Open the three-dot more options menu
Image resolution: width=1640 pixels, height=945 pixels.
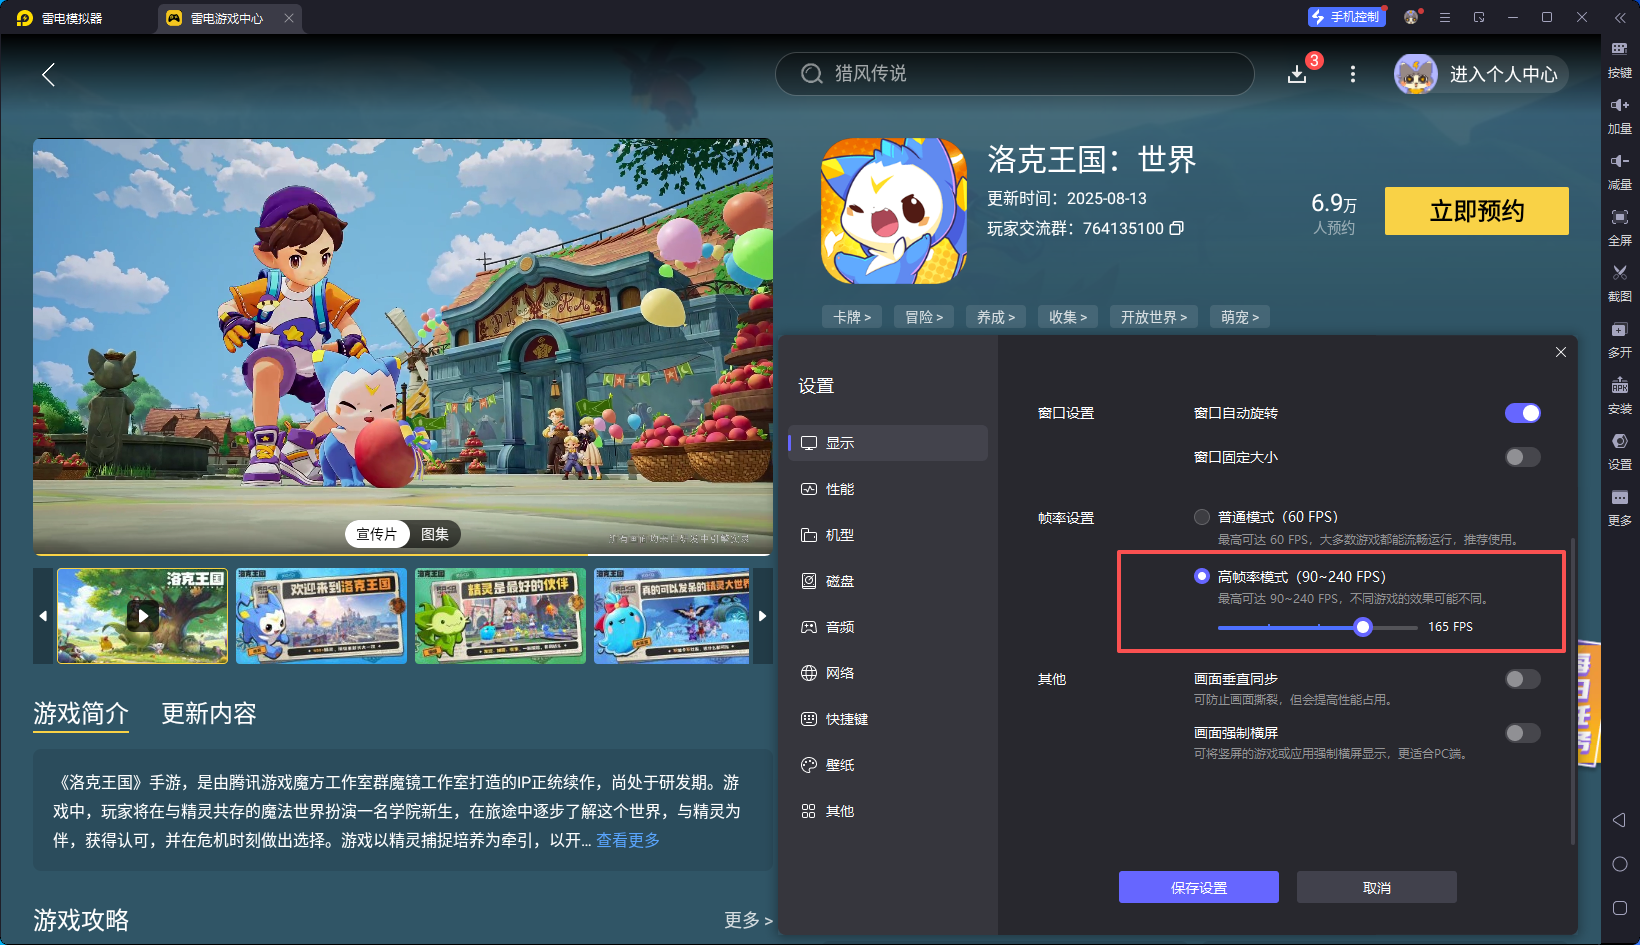pos(1353,74)
